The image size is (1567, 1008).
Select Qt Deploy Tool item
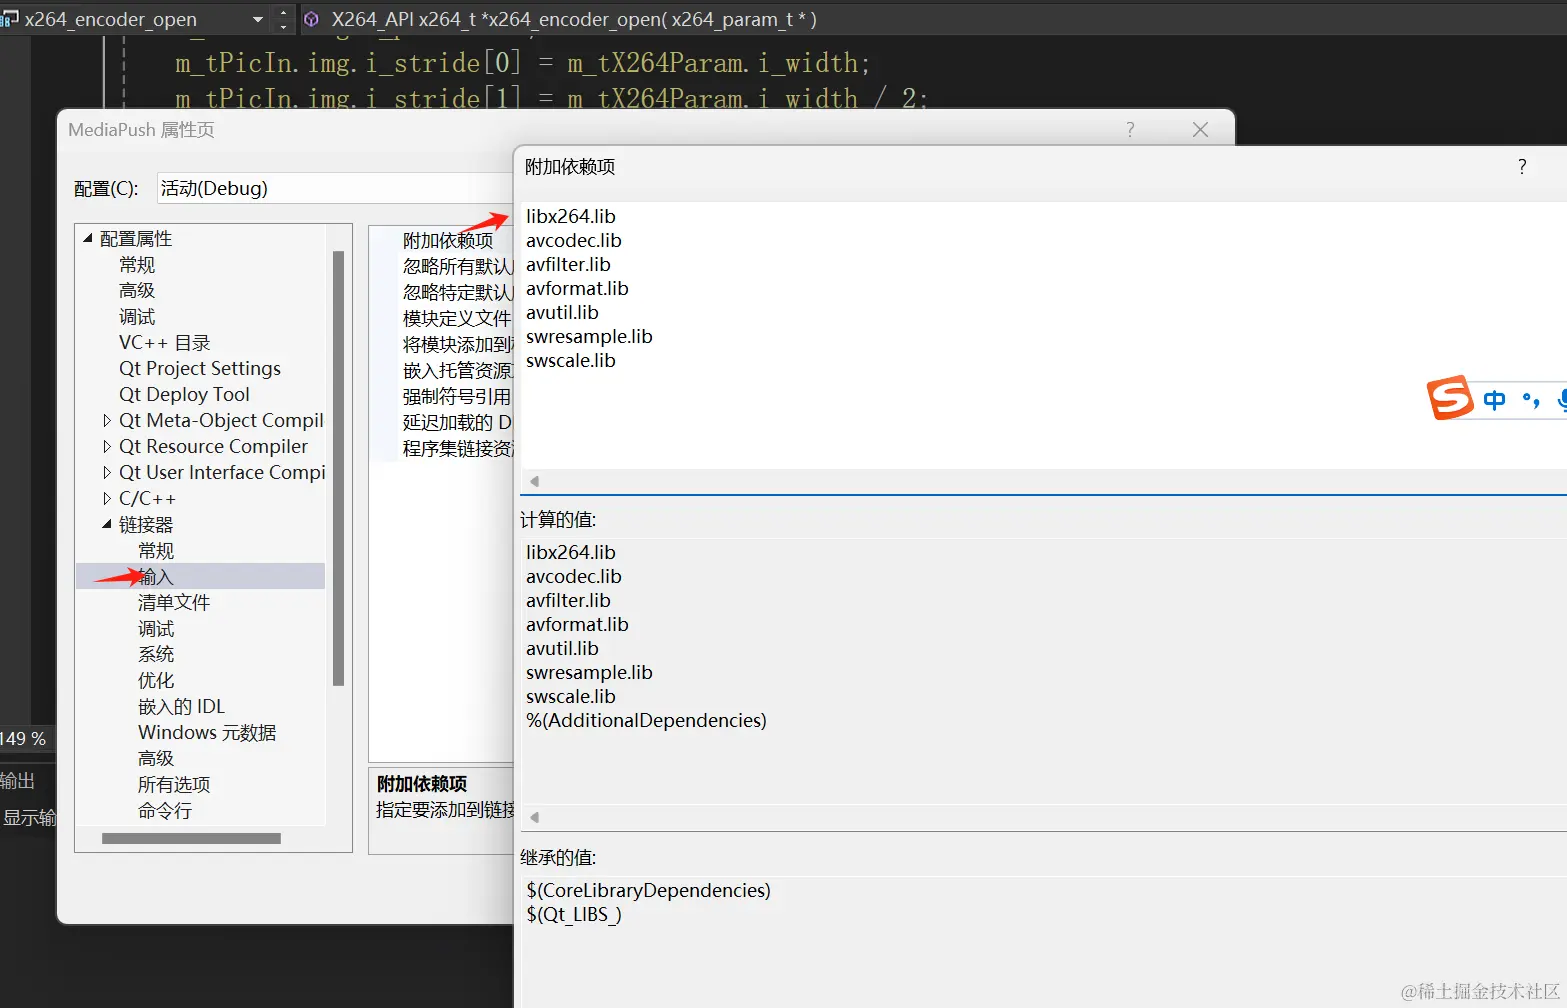tap(184, 395)
